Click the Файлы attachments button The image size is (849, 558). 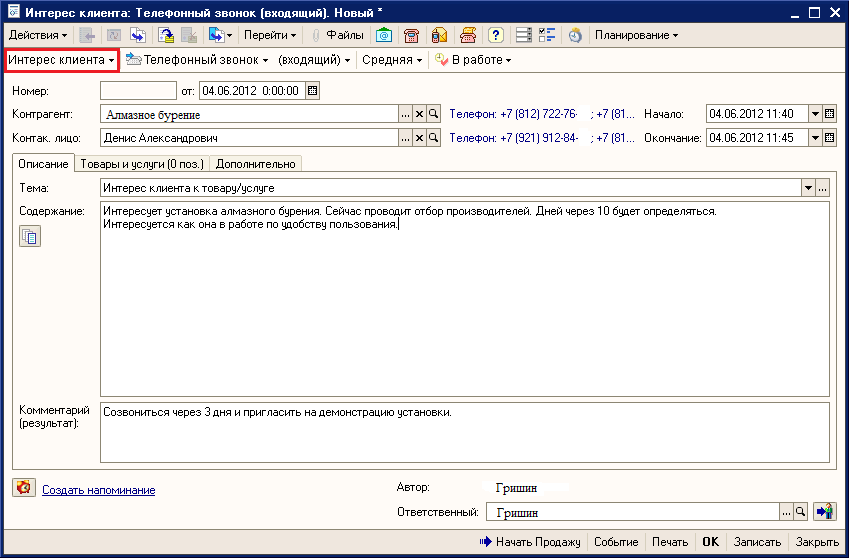[338, 35]
